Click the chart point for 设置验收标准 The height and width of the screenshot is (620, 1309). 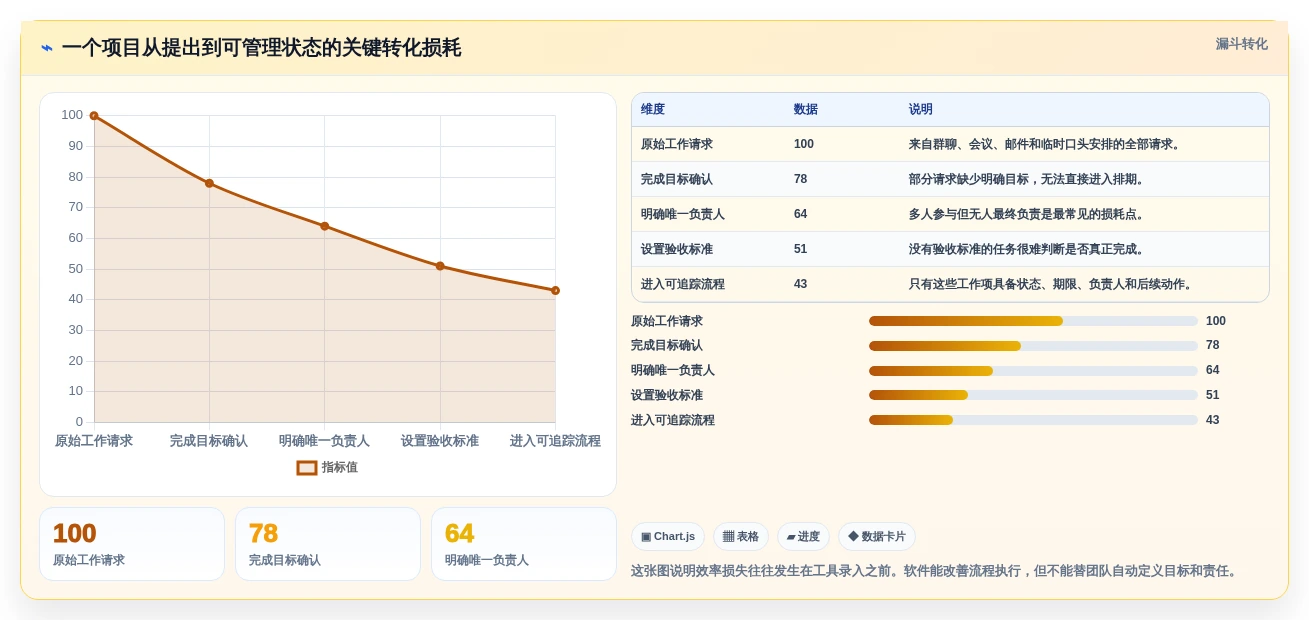pyautogui.click(x=440, y=266)
